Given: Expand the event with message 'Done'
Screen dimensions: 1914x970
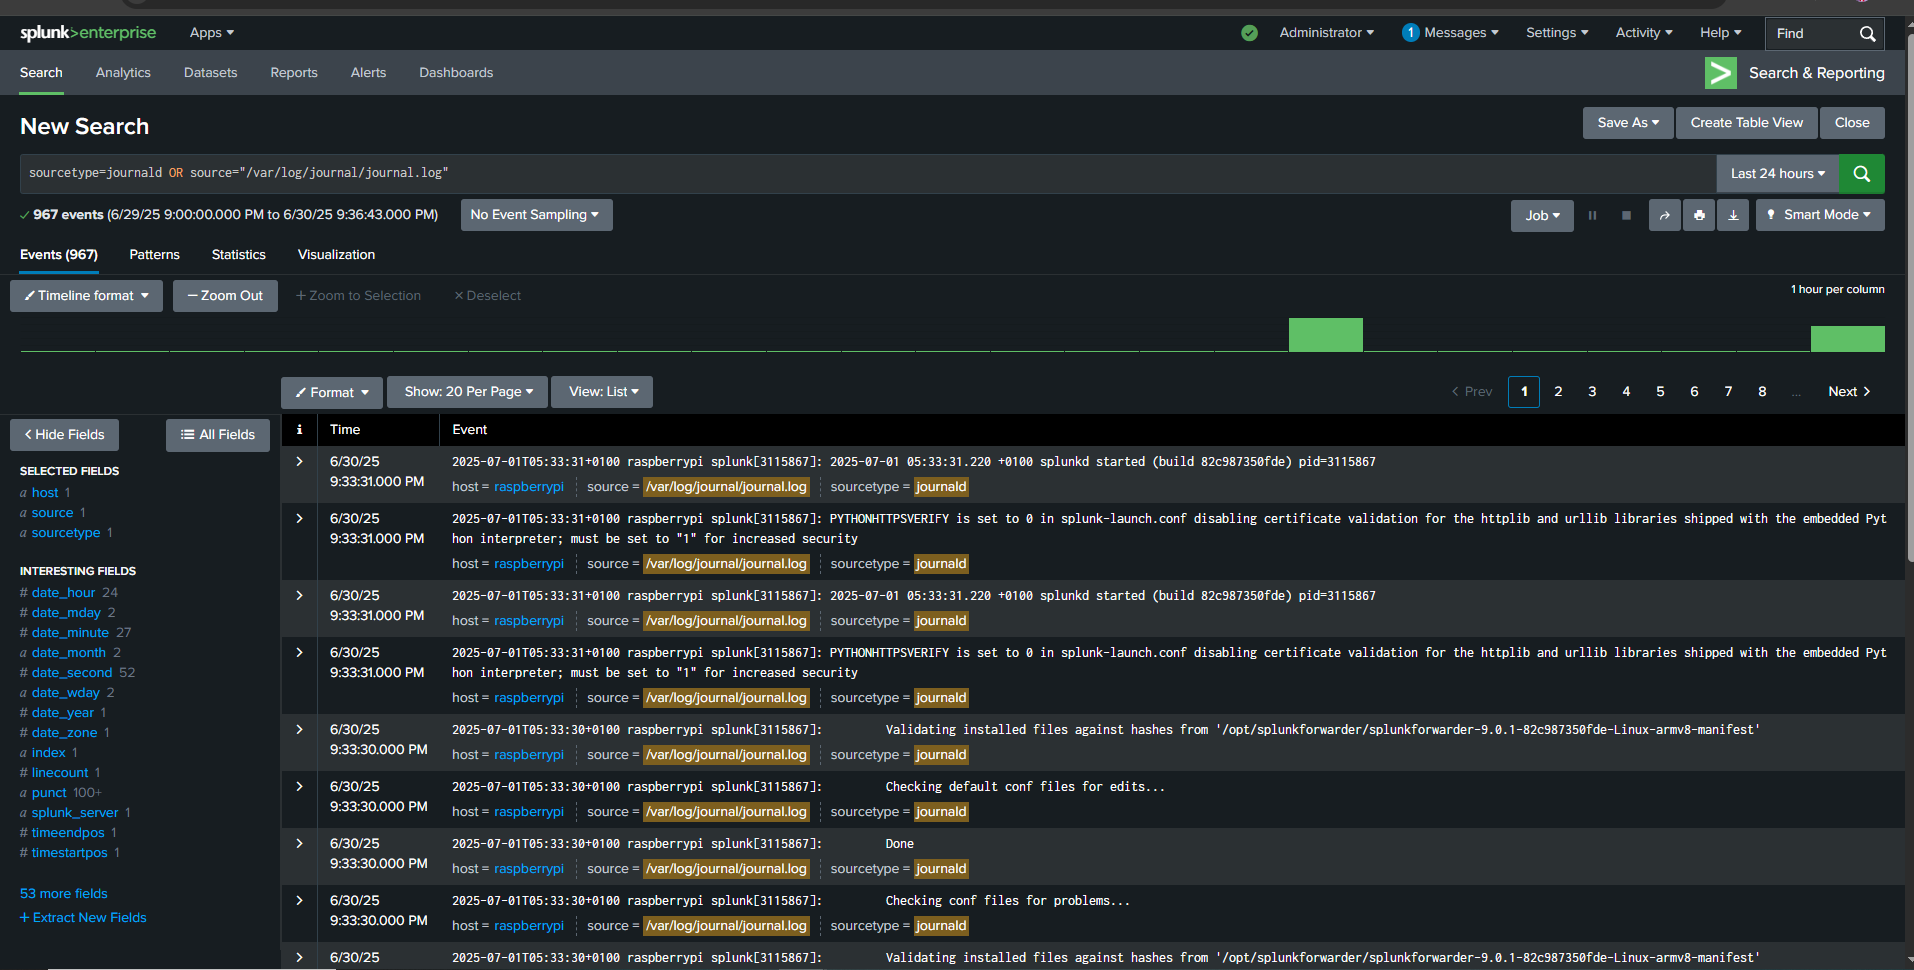Looking at the screenshot, I should tap(299, 843).
